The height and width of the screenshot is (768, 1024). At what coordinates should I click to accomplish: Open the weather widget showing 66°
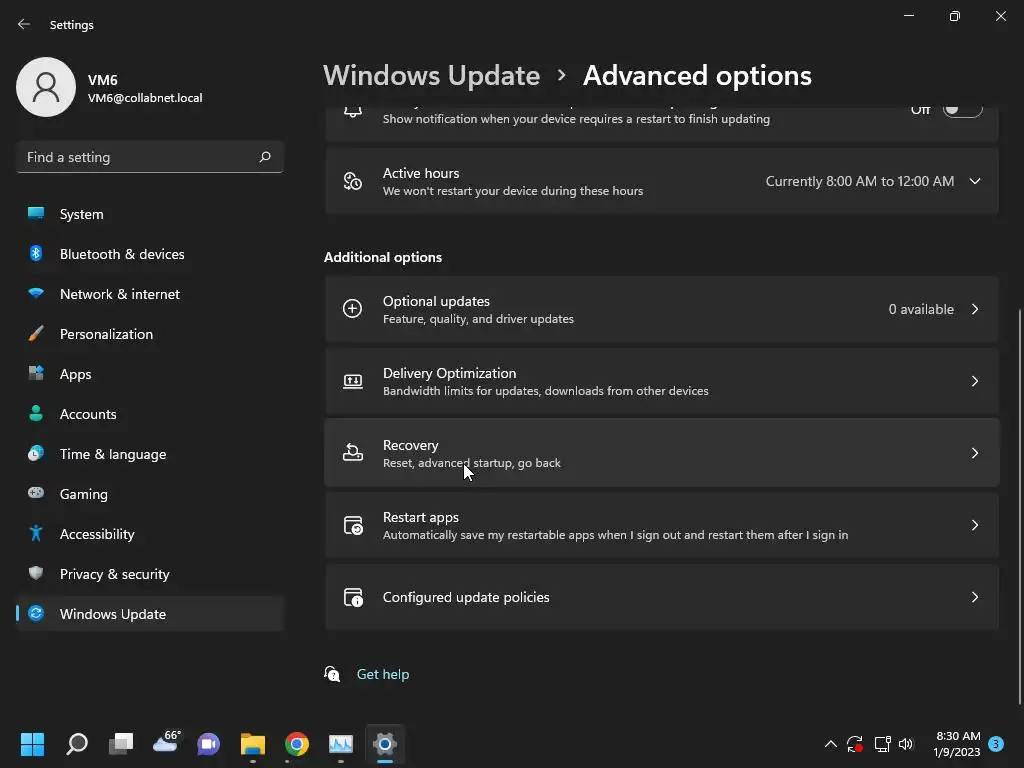(x=166, y=743)
